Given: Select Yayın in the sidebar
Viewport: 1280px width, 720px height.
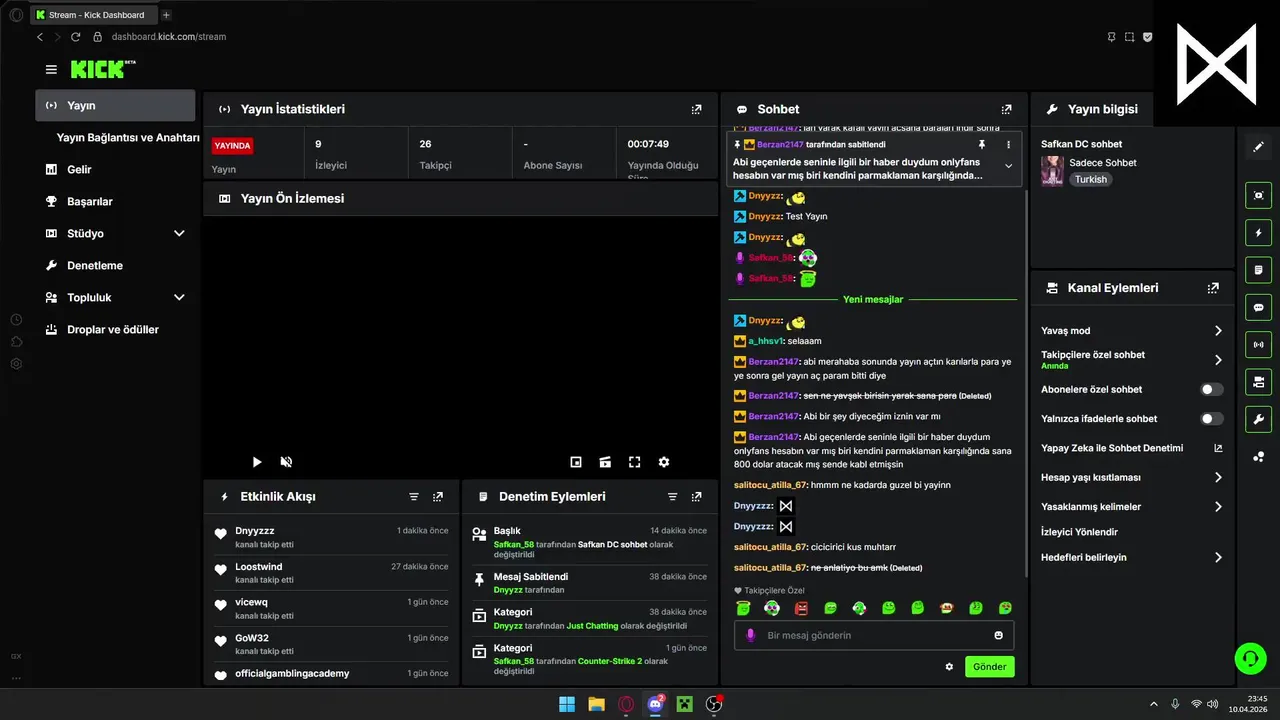Looking at the screenshot, I should click(x=115, y=106).
